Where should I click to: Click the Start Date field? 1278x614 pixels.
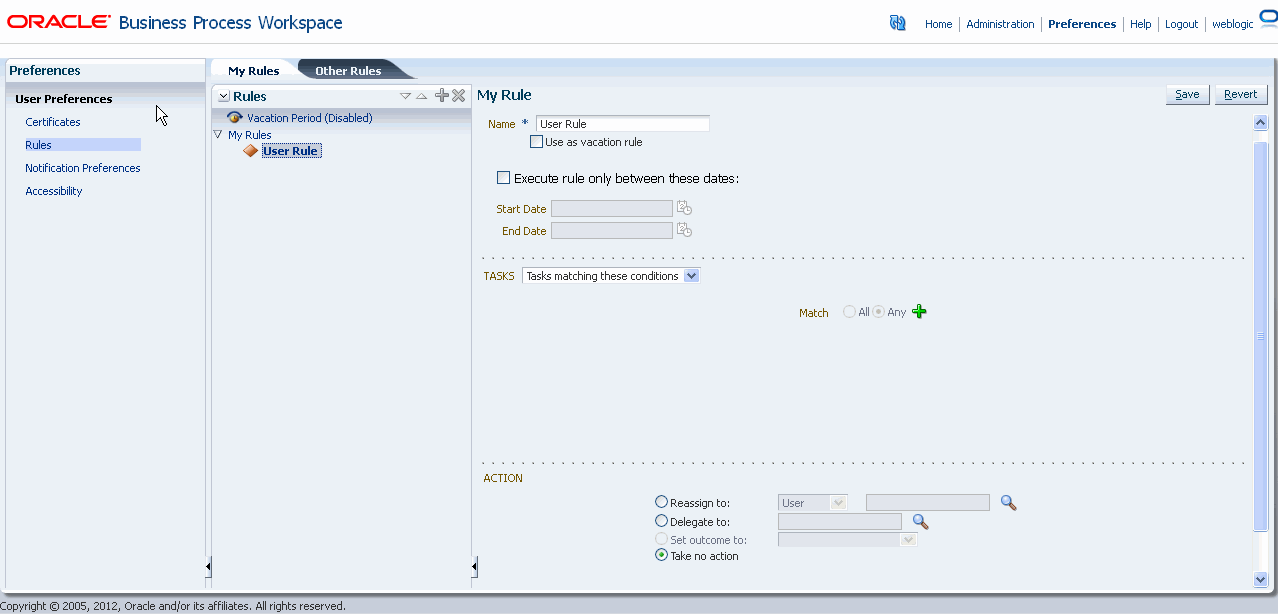point(611,208)
